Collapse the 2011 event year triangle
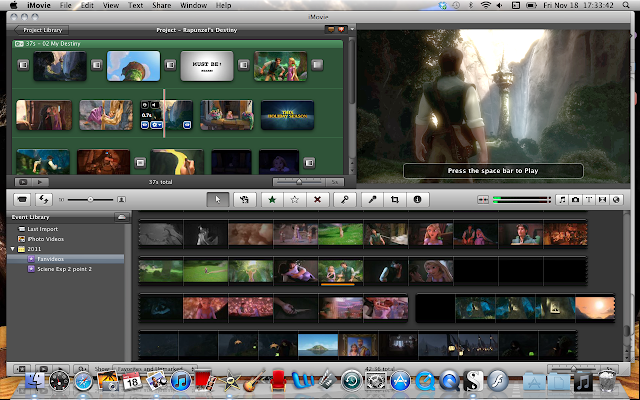 point(13,249)
